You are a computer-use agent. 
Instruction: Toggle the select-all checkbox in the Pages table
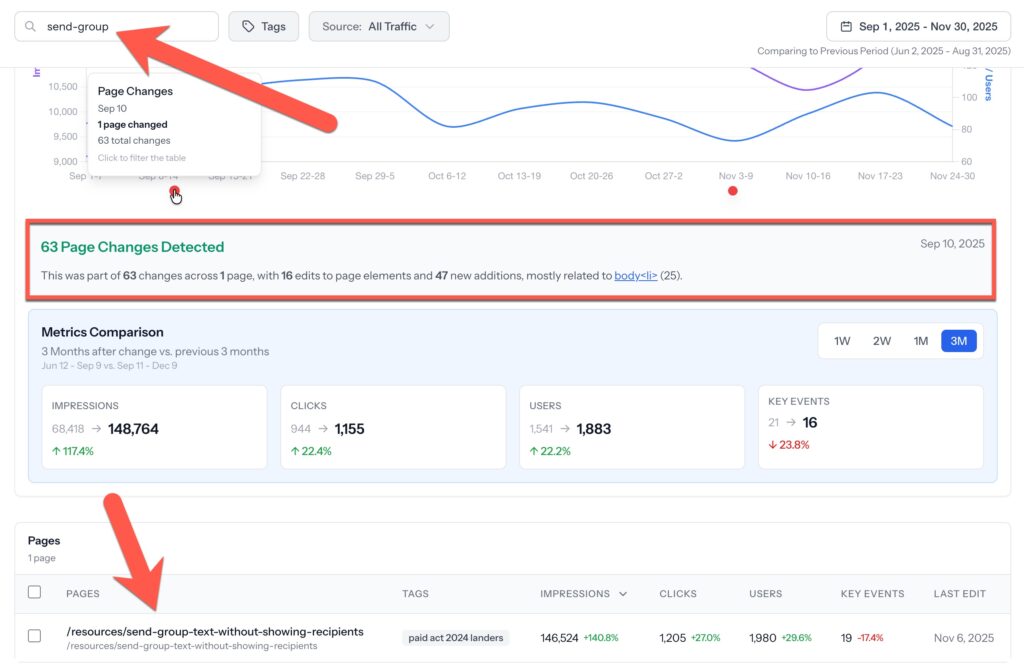coord(34,592)
